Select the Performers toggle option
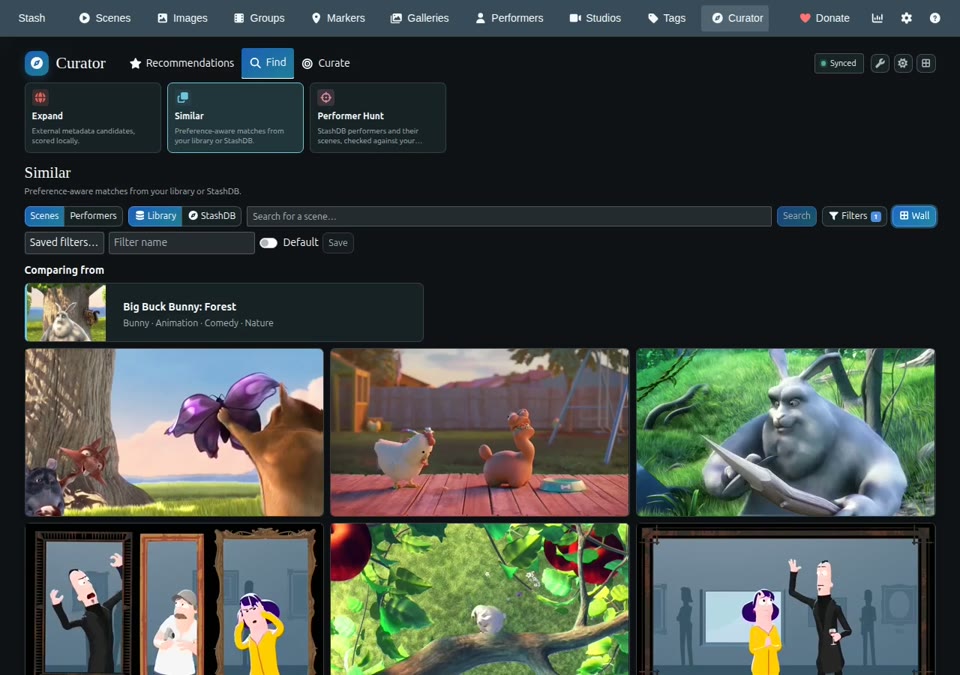Image resolution: width=960 pixels, height=675 pixels. pos(93,216)
